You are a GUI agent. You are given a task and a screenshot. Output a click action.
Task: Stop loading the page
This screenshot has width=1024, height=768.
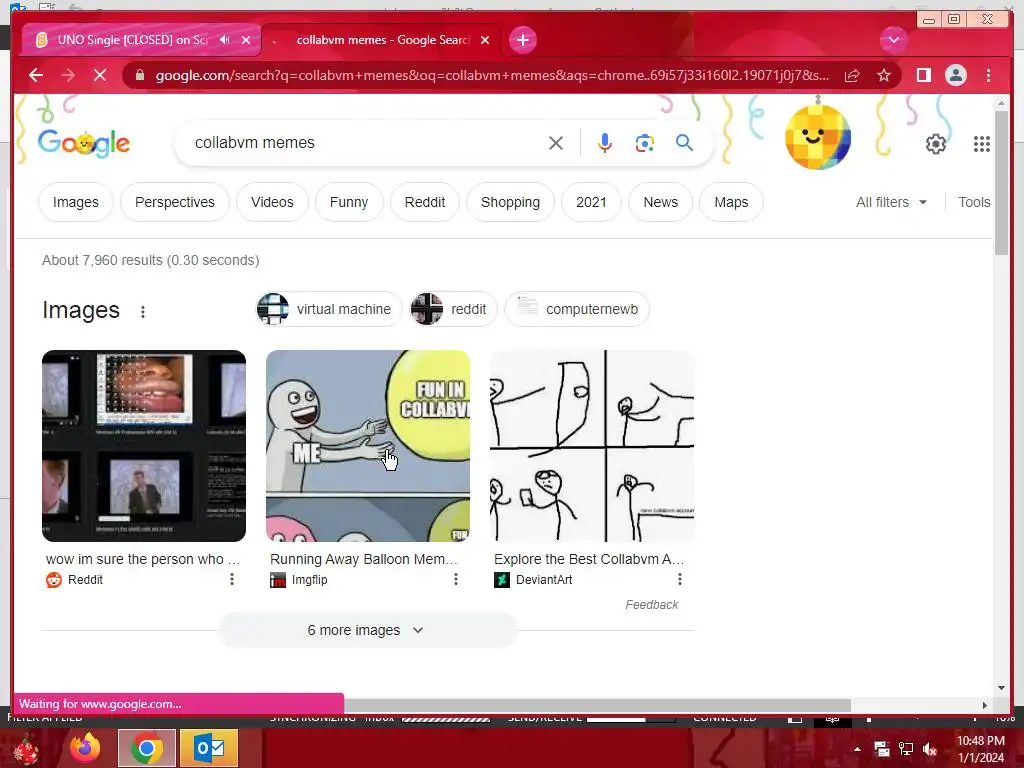(100, 75)
